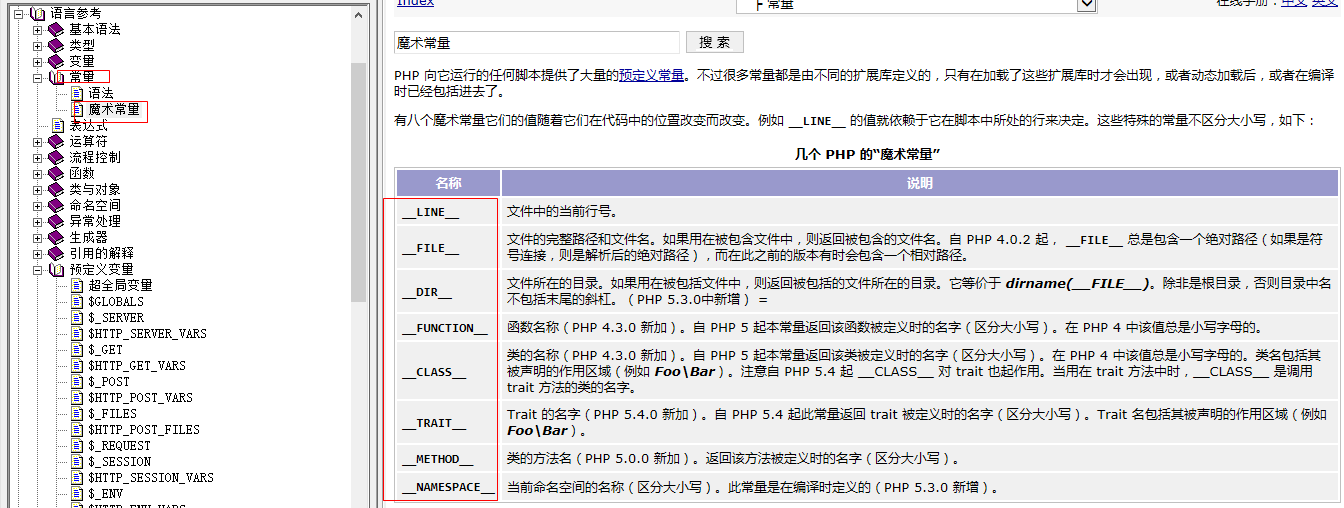Image resolution: width=1344 pixels, height=508 pixels.
Task: Click the closed book icon beside 类型
Action: pos(56,45)
